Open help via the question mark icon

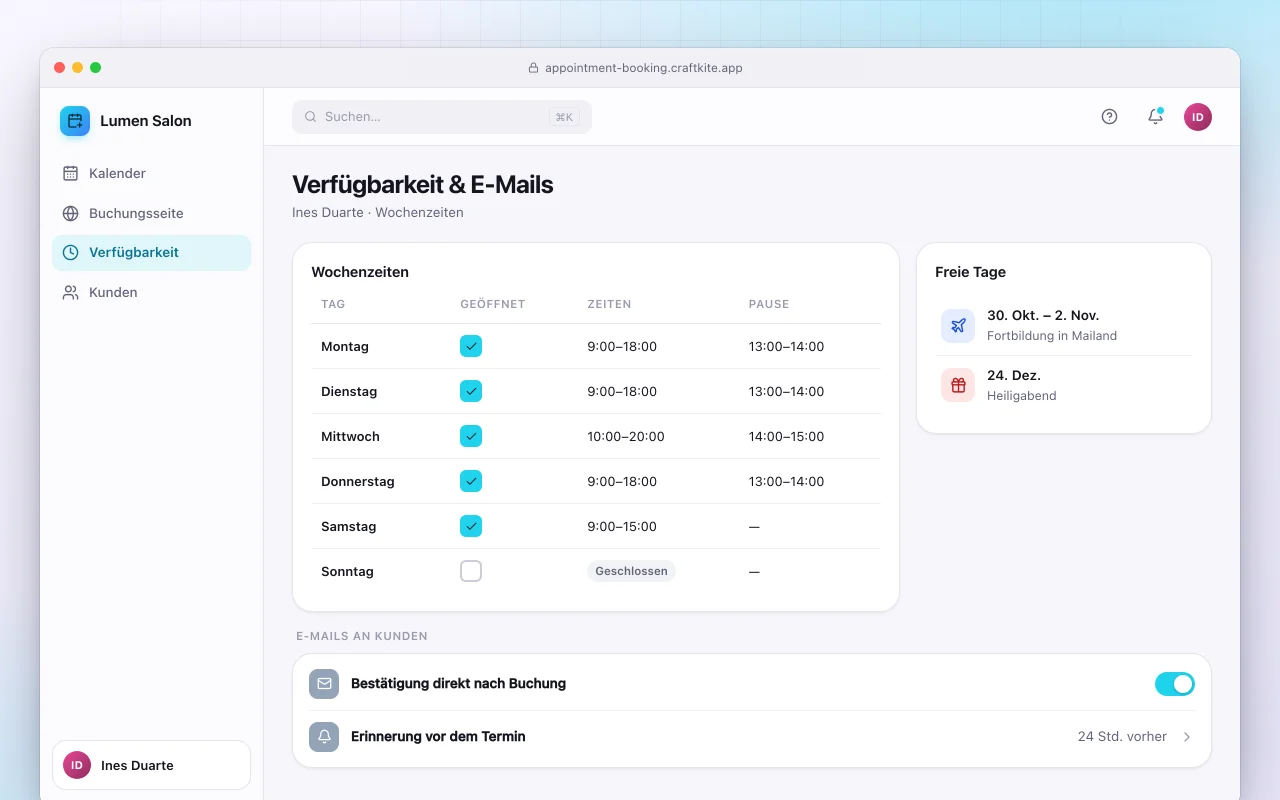pyautogui.click(x=1109, y=117)
